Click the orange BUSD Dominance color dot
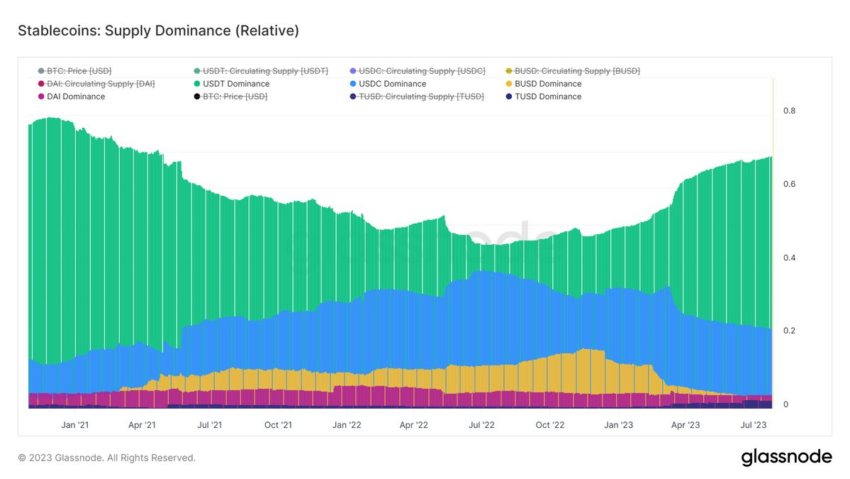This screenshot has width=850, height=479. [x=508, y=84]
